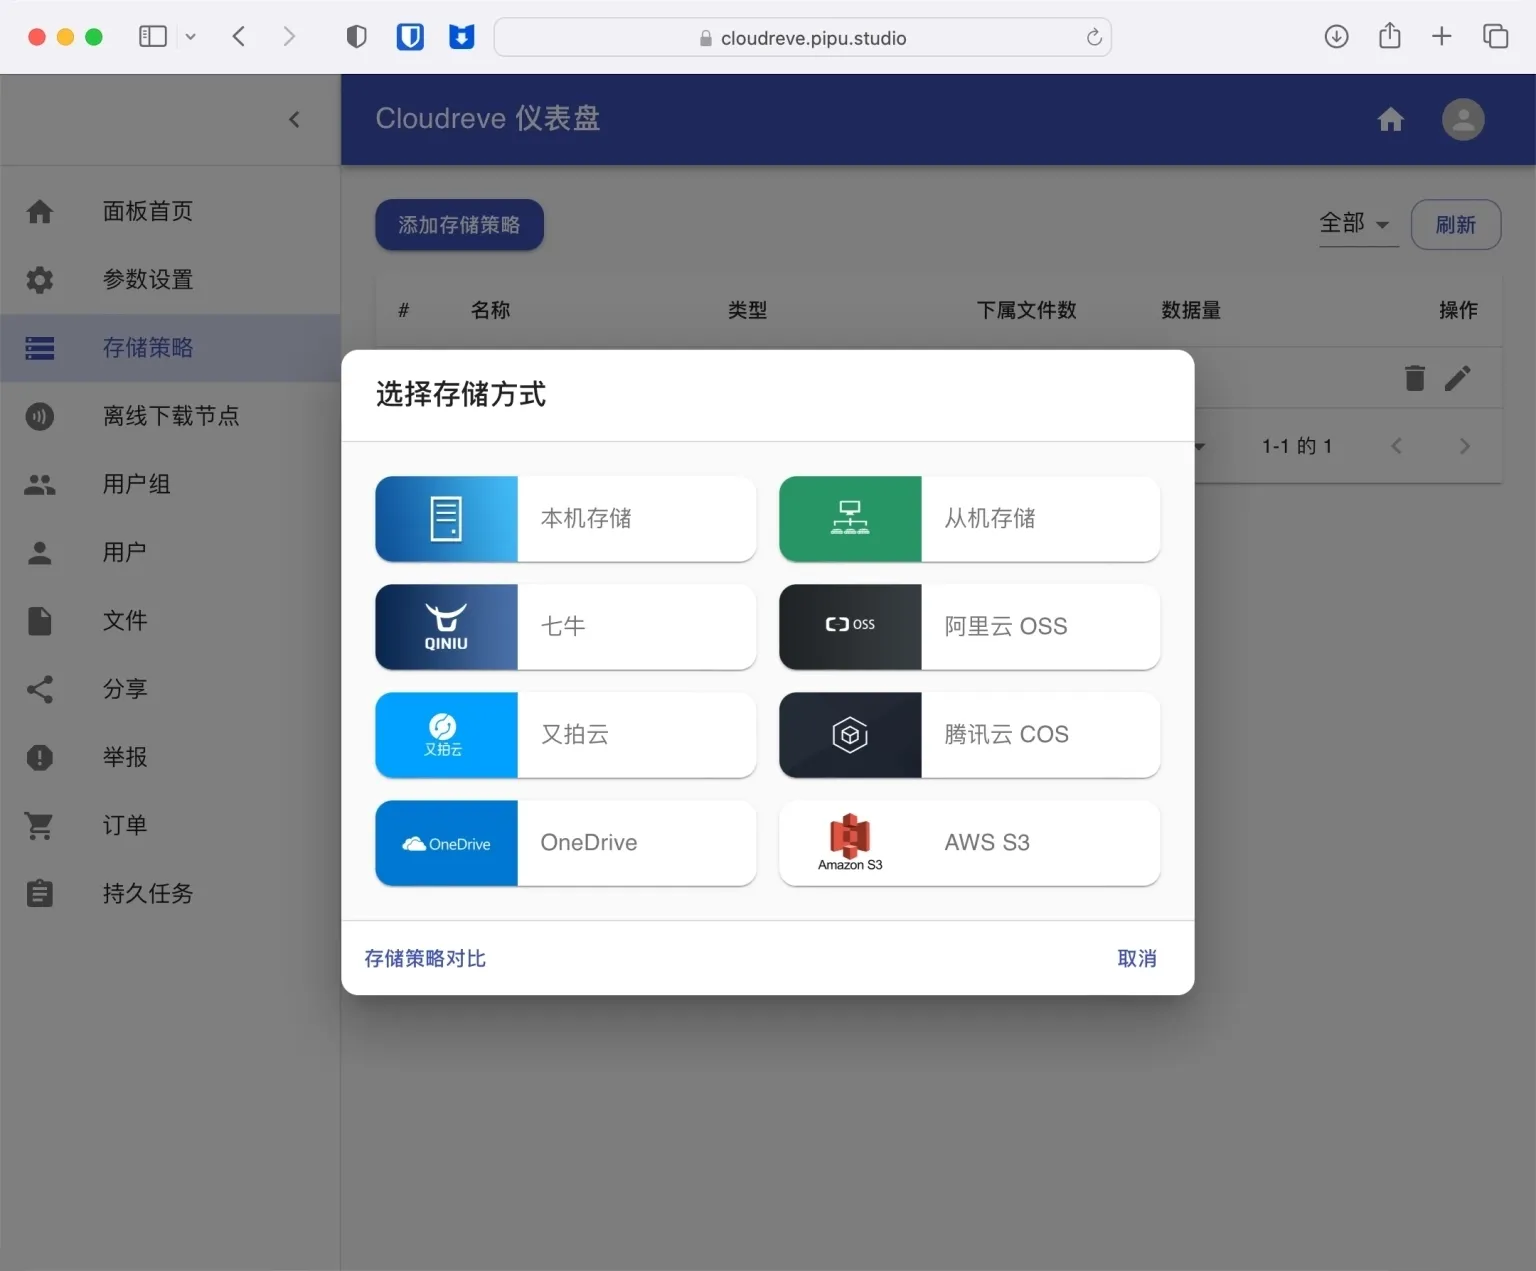This screenshot has height=1271, width=1536.
Task: Click the 离线下载节点 menu label
Action: tap(171, 416)
